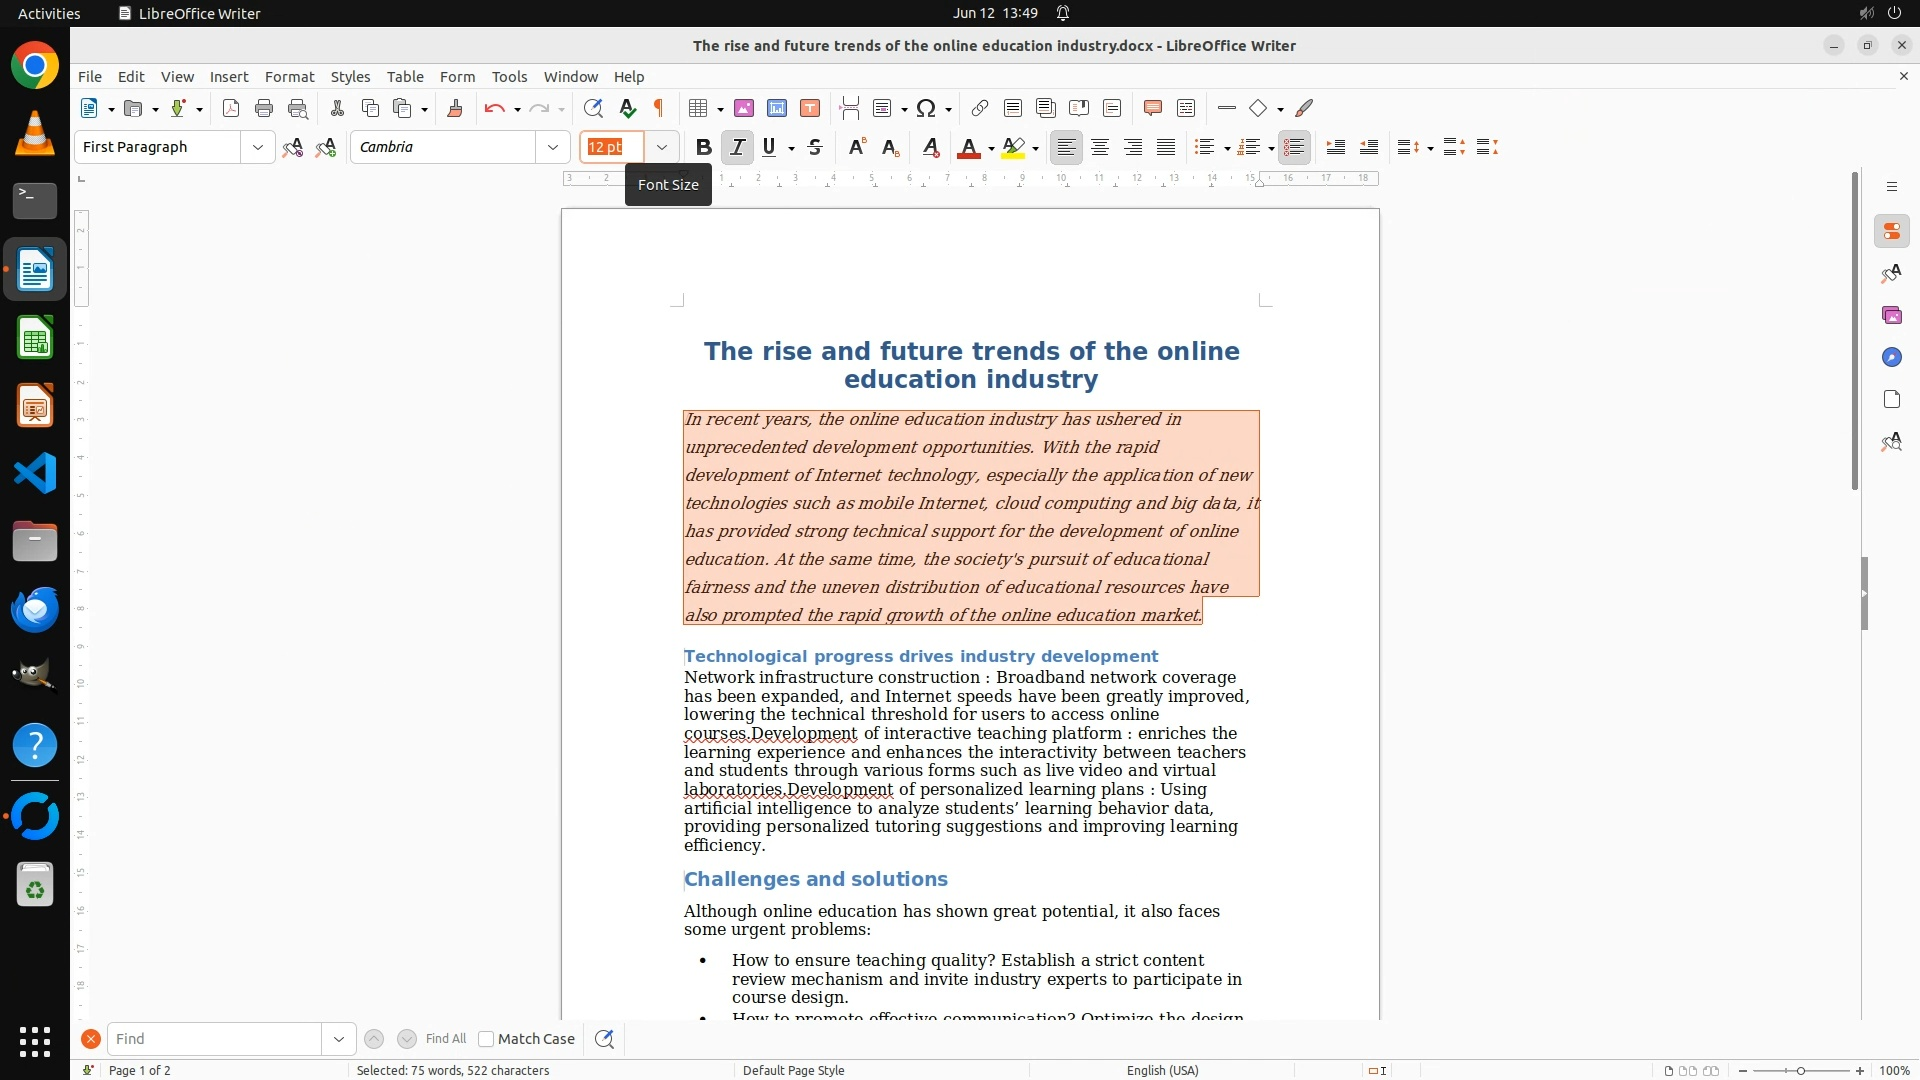The width and height of the screenshot is (1920, 1080).
Task: Toggle Italic formatting button
Action: tap(738, 148)
